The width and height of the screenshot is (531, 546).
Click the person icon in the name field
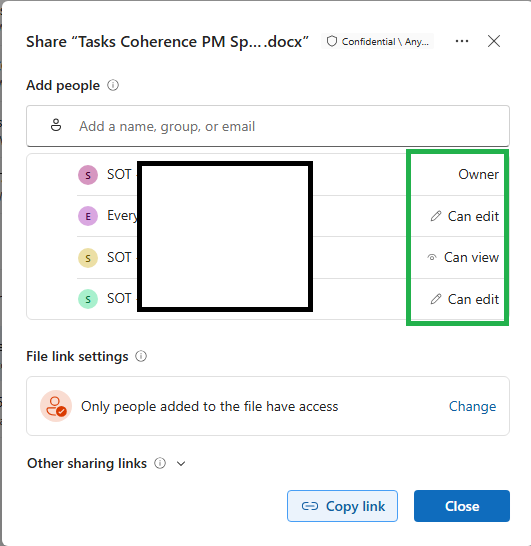(56, 125)
